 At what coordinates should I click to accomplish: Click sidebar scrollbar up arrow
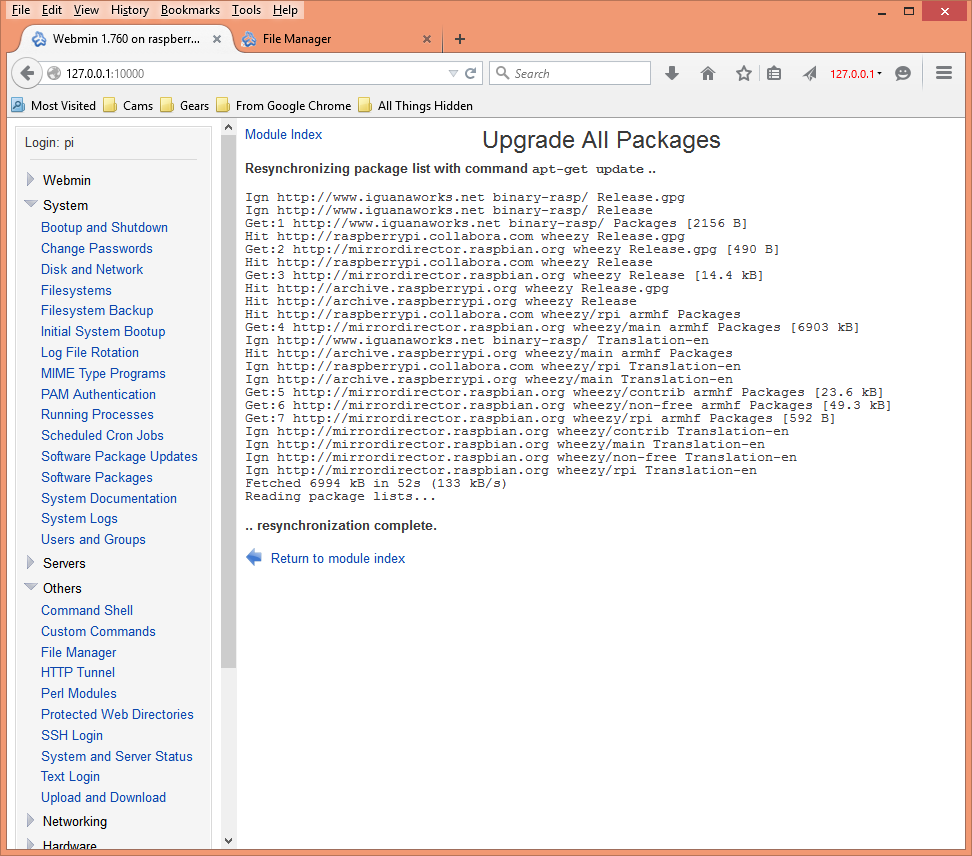click(228, 127)
